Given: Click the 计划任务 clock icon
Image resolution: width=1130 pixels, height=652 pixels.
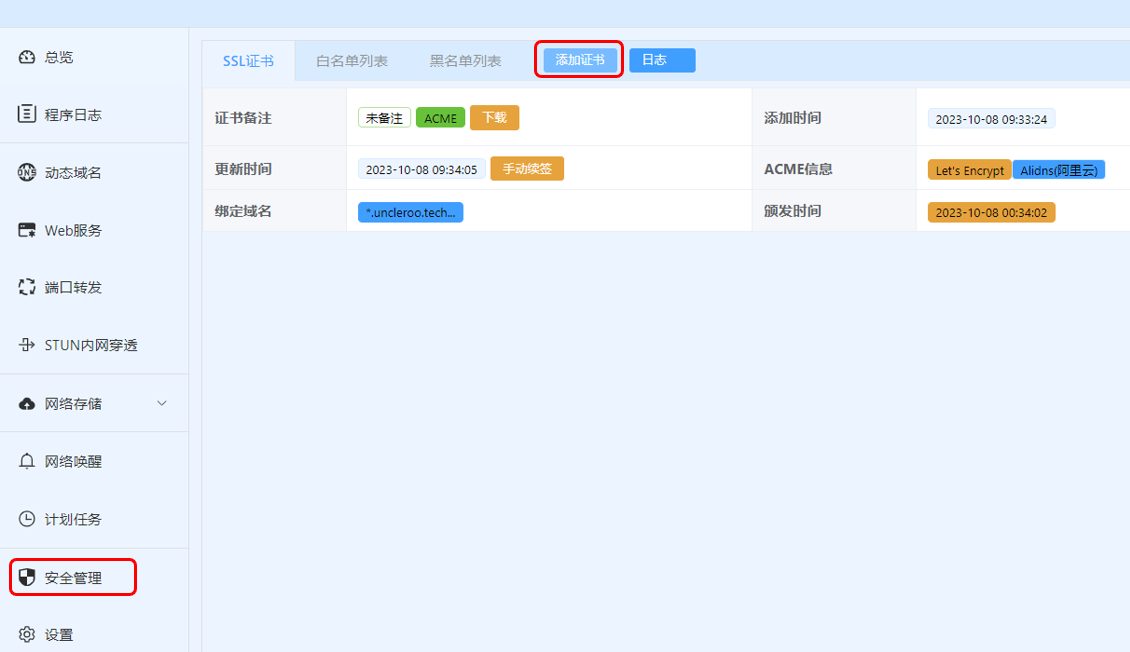Looking at the screenshot, I should coord(27,519).
